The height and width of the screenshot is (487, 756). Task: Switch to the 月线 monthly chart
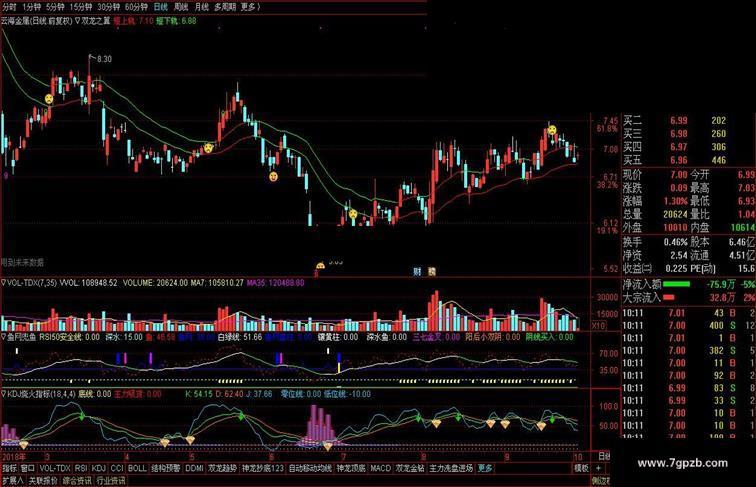pyautogui.click(x=202, y=7)
